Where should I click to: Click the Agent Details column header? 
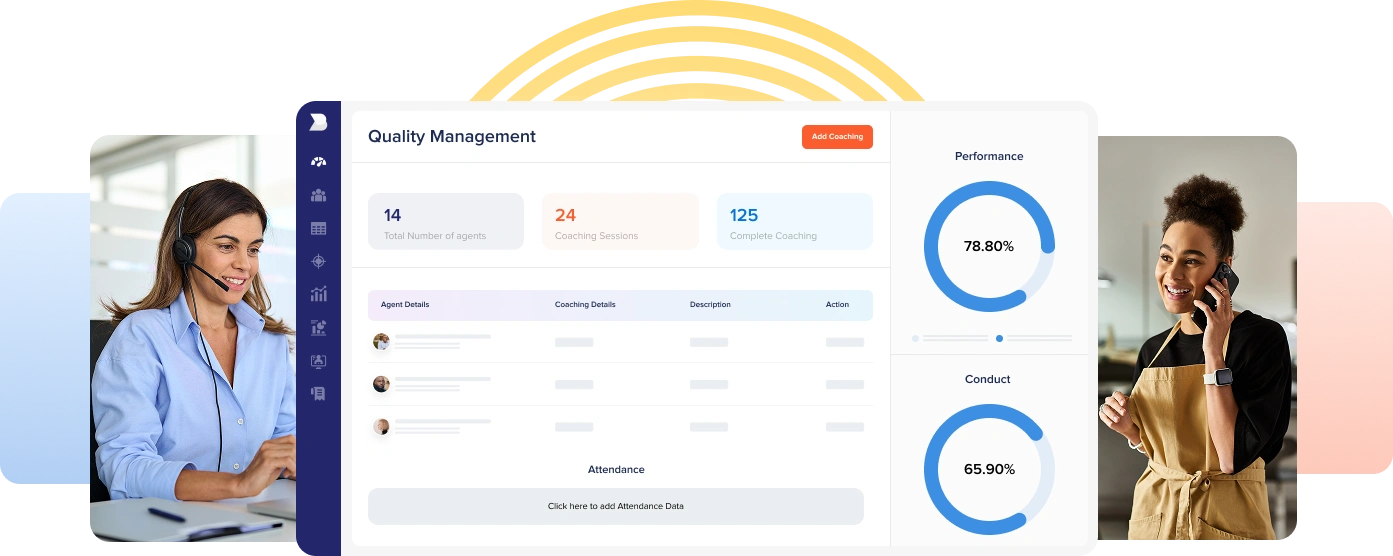(405, 305)
